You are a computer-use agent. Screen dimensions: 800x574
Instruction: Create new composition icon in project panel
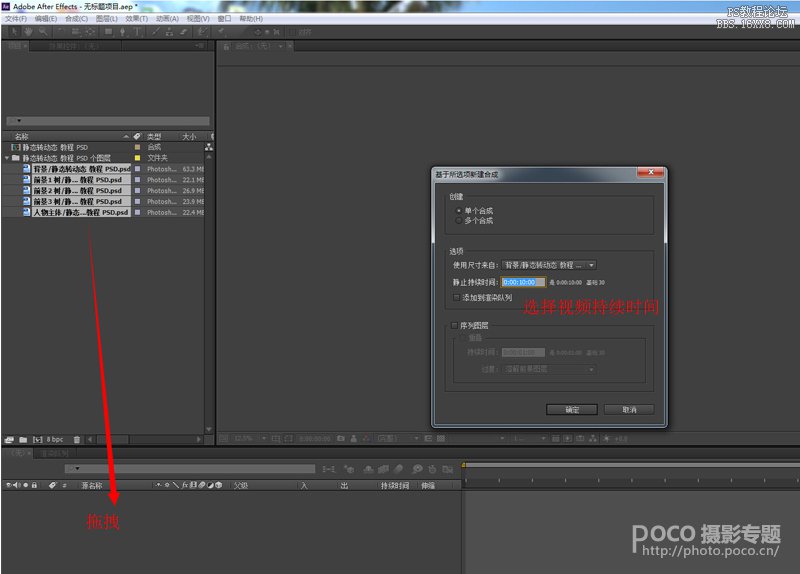[x=38, y=439]
